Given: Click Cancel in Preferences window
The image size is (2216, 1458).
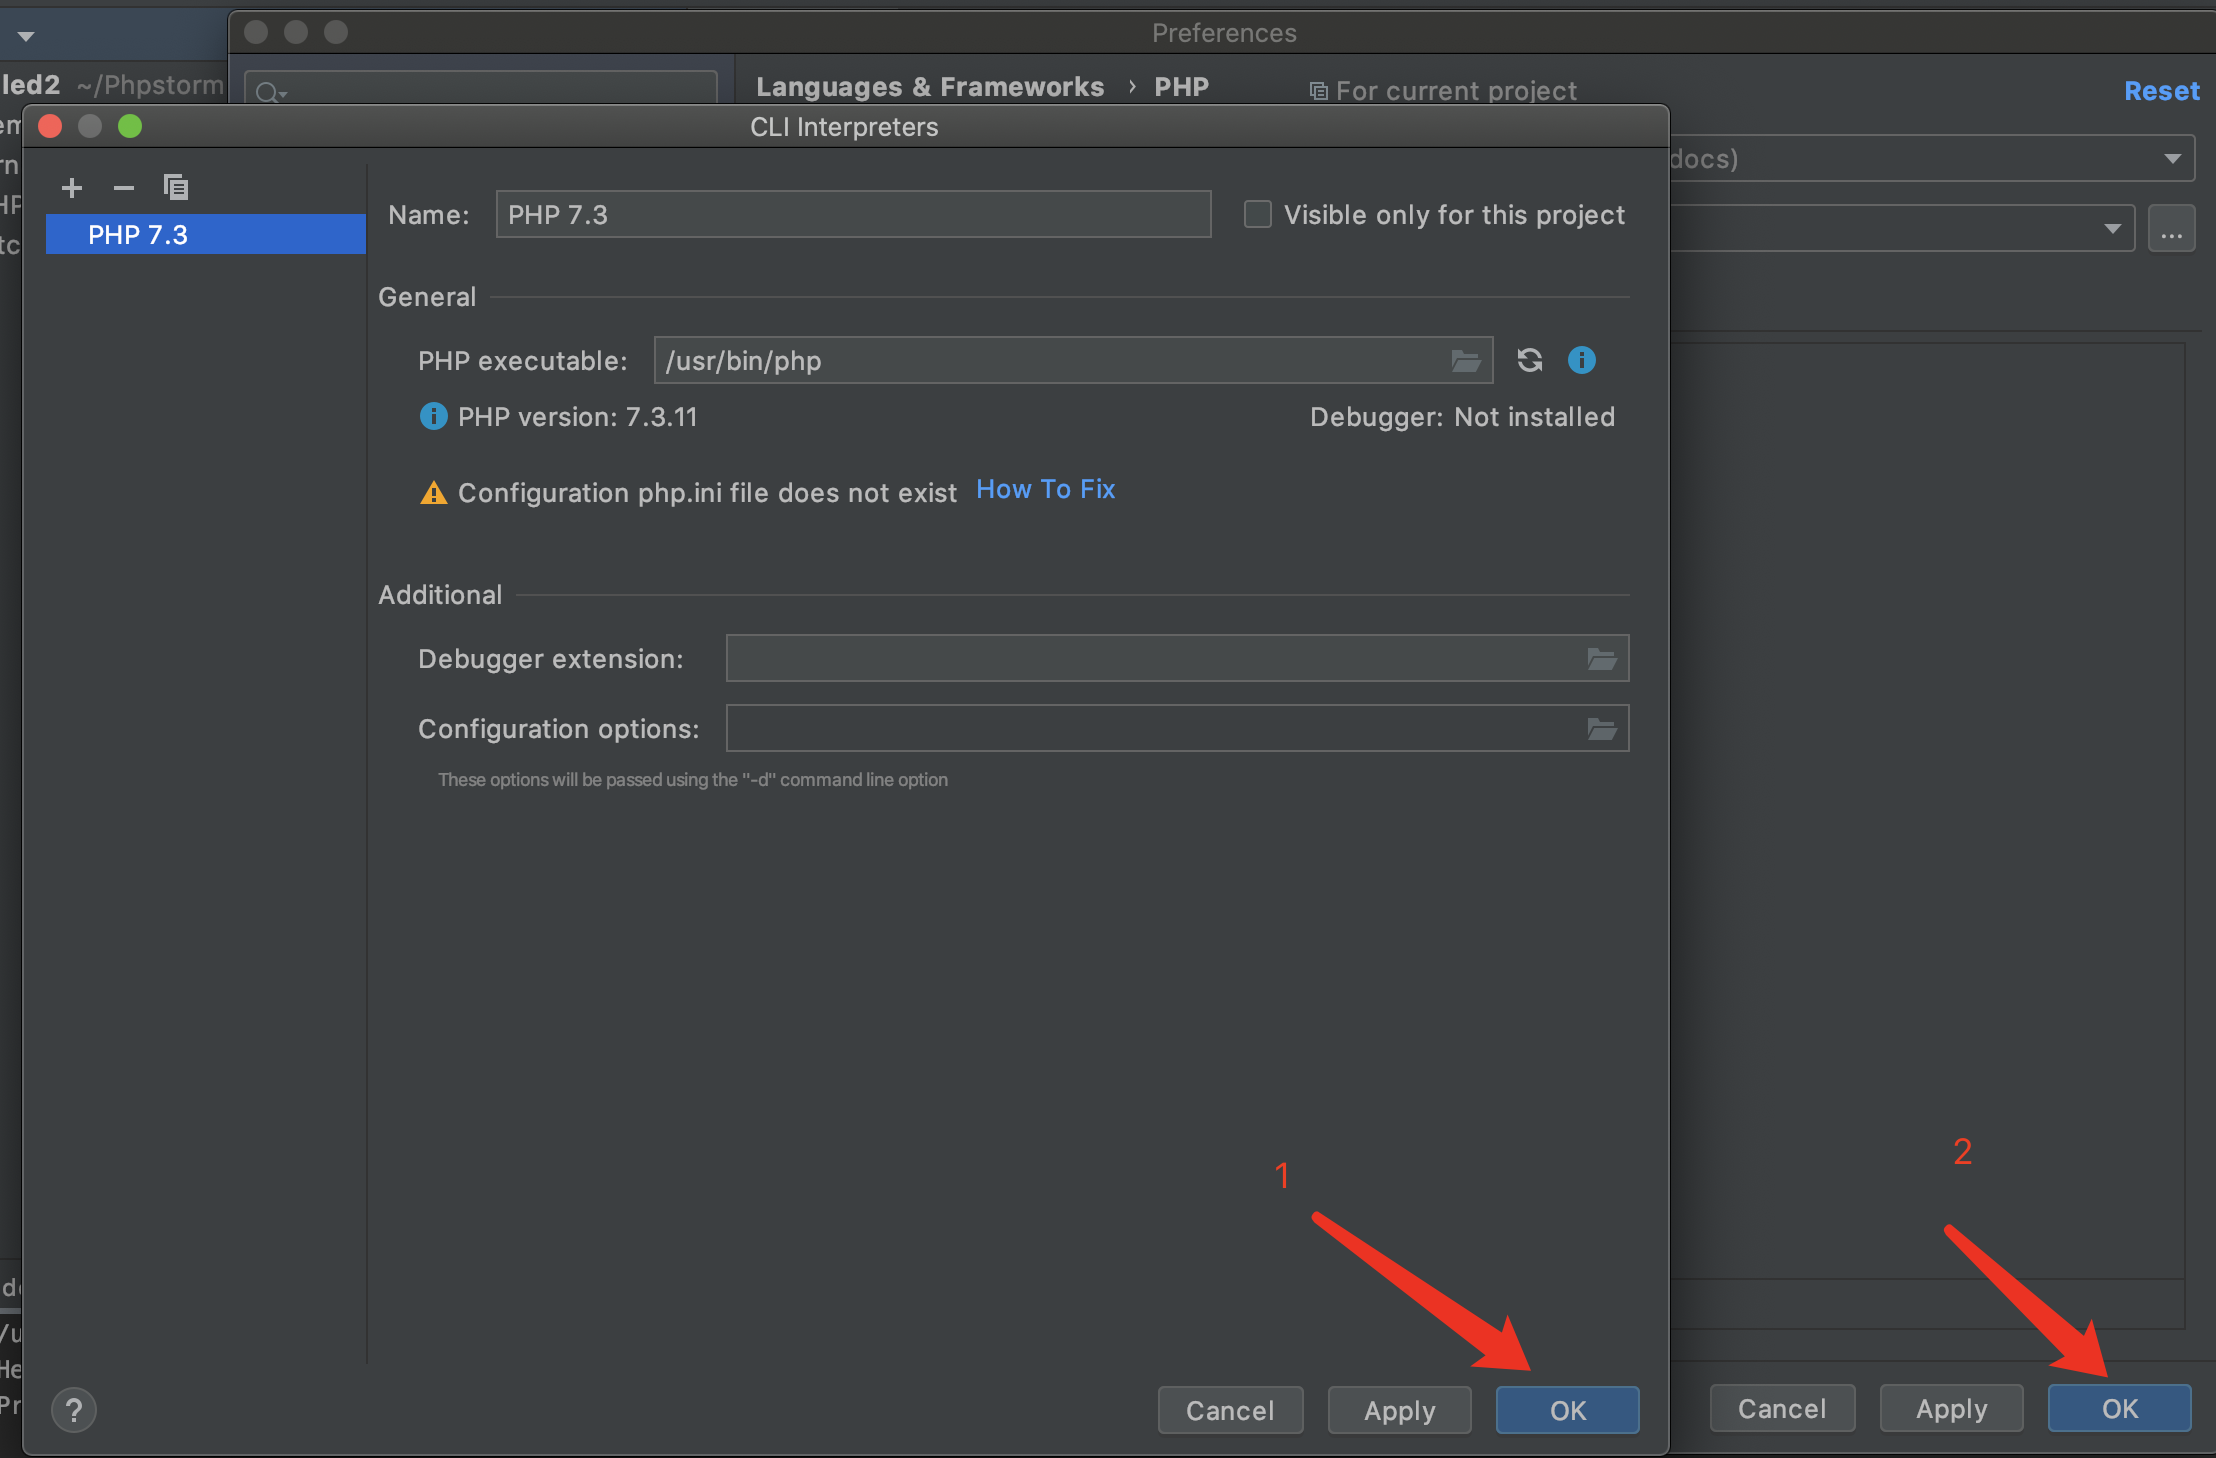Looking at the screenshot, I should 1781,1408.
